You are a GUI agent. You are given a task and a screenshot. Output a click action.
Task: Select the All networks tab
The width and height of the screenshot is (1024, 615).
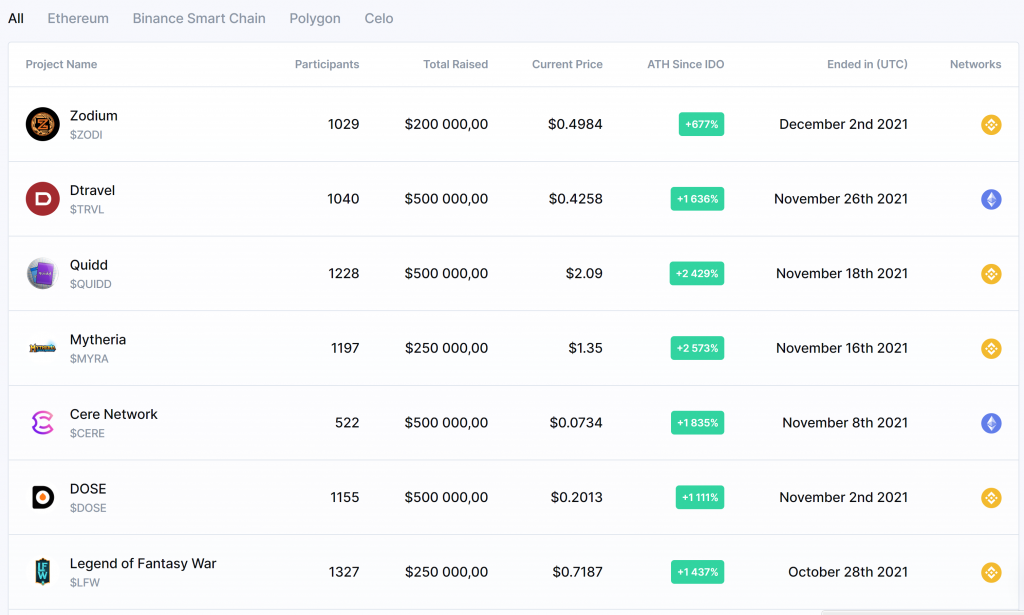pos(16,18)
